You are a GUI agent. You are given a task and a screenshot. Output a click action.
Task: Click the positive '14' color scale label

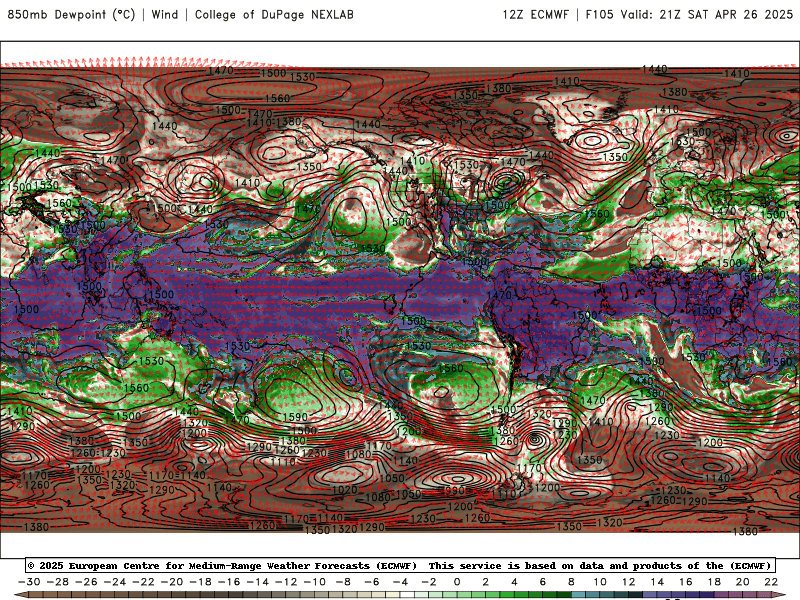tap(657, 582)
